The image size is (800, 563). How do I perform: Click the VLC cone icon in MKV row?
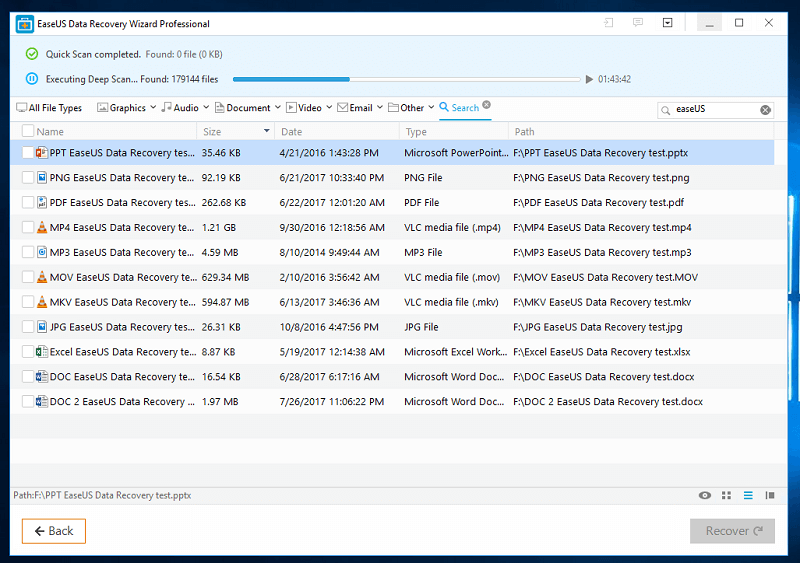point(42,302)
